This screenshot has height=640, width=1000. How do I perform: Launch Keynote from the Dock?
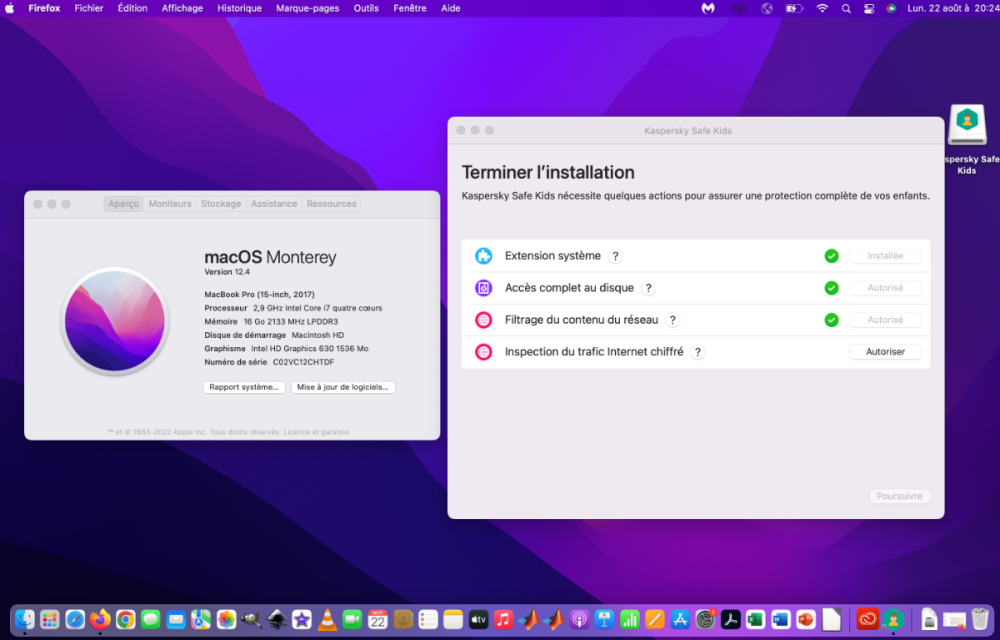(x=604, y=619)
